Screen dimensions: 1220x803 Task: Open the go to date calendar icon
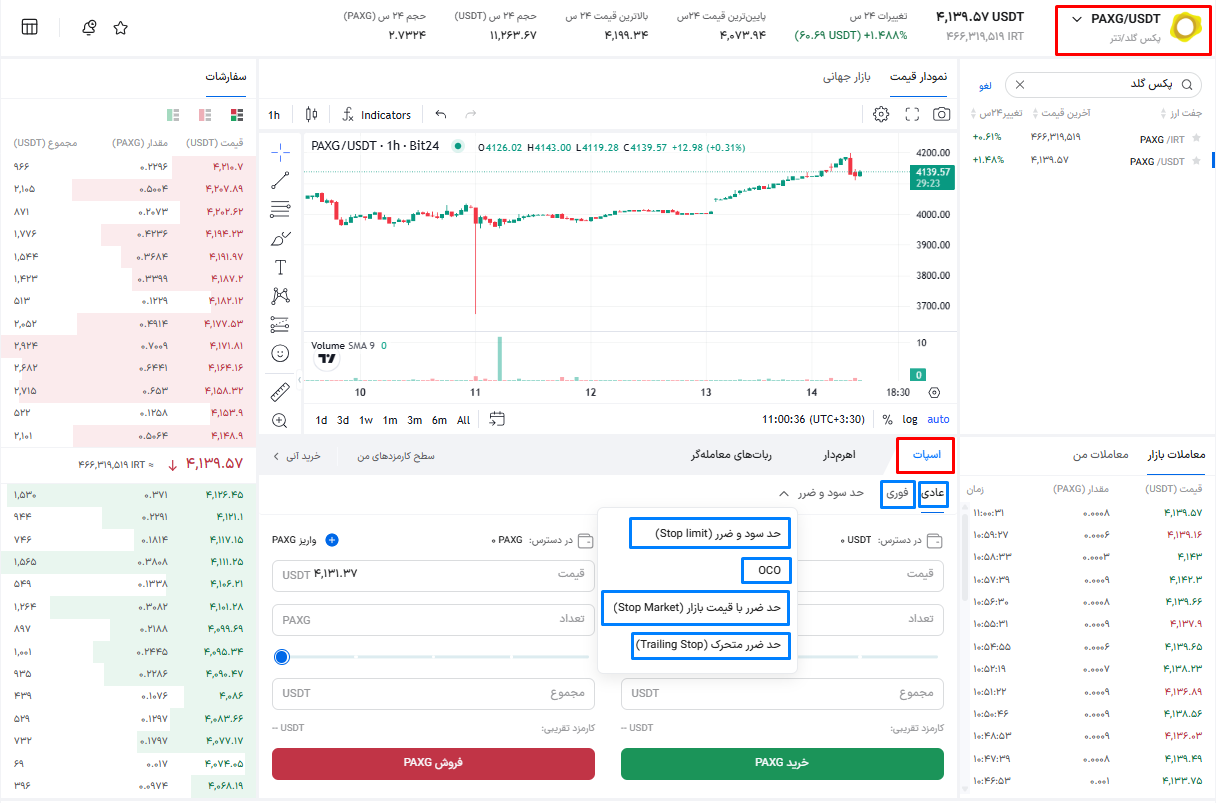pos(498,419)
